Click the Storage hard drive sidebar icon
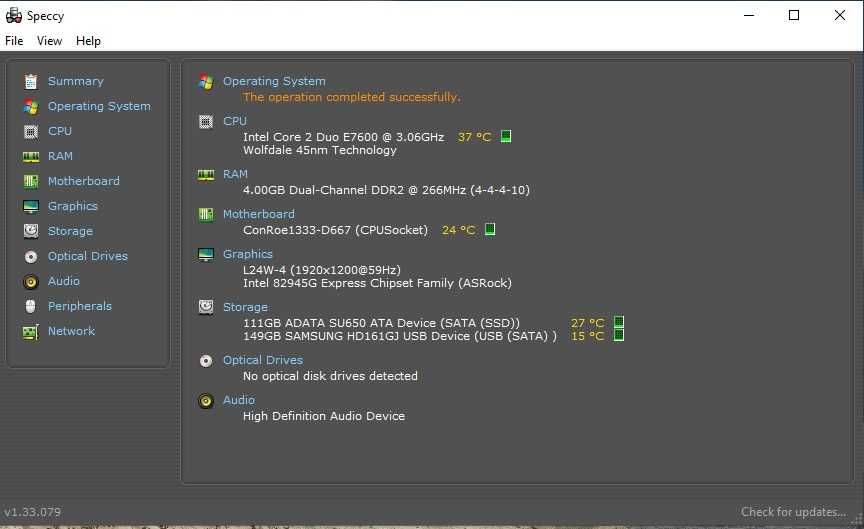The image size is (864, 529). 31,231
